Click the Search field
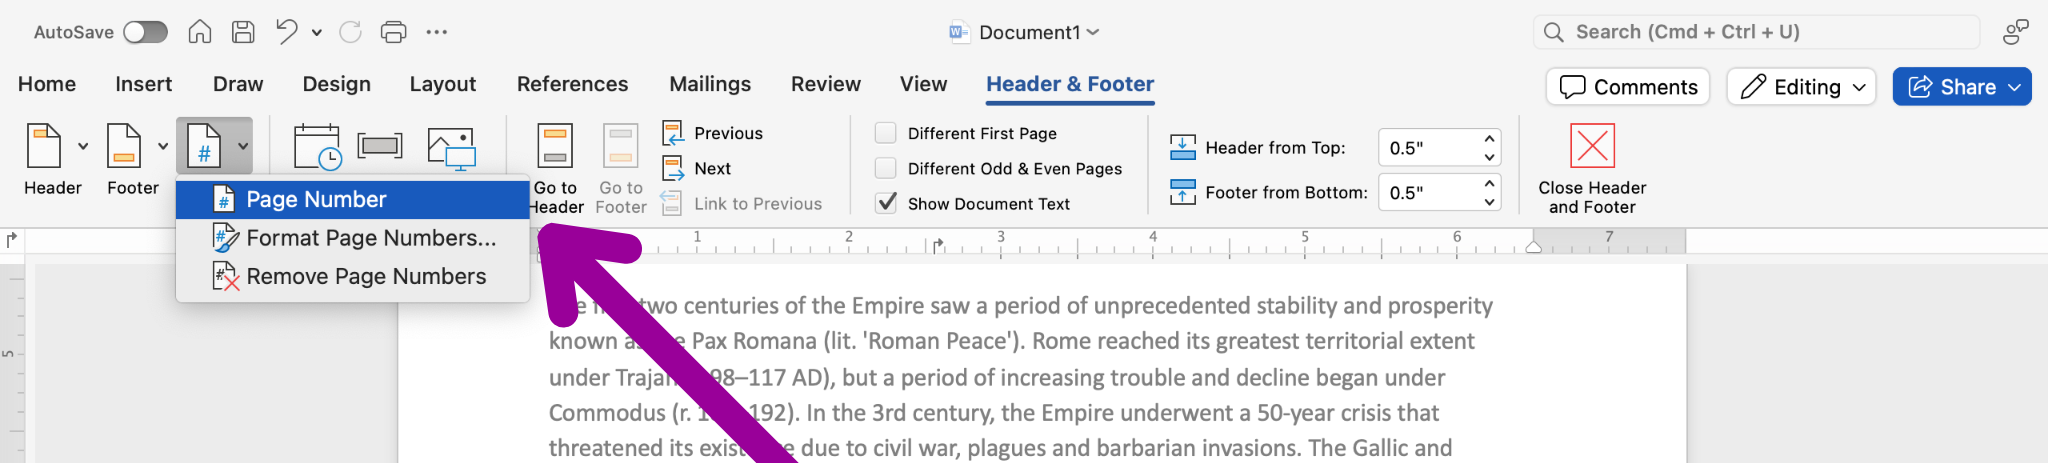 [1756, 32]
